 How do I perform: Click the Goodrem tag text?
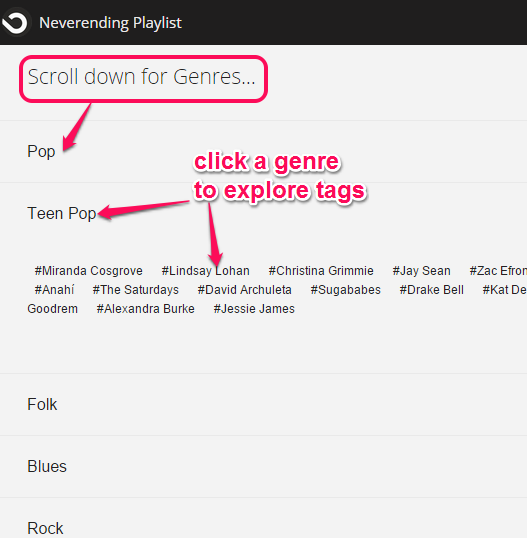[52, 309]
